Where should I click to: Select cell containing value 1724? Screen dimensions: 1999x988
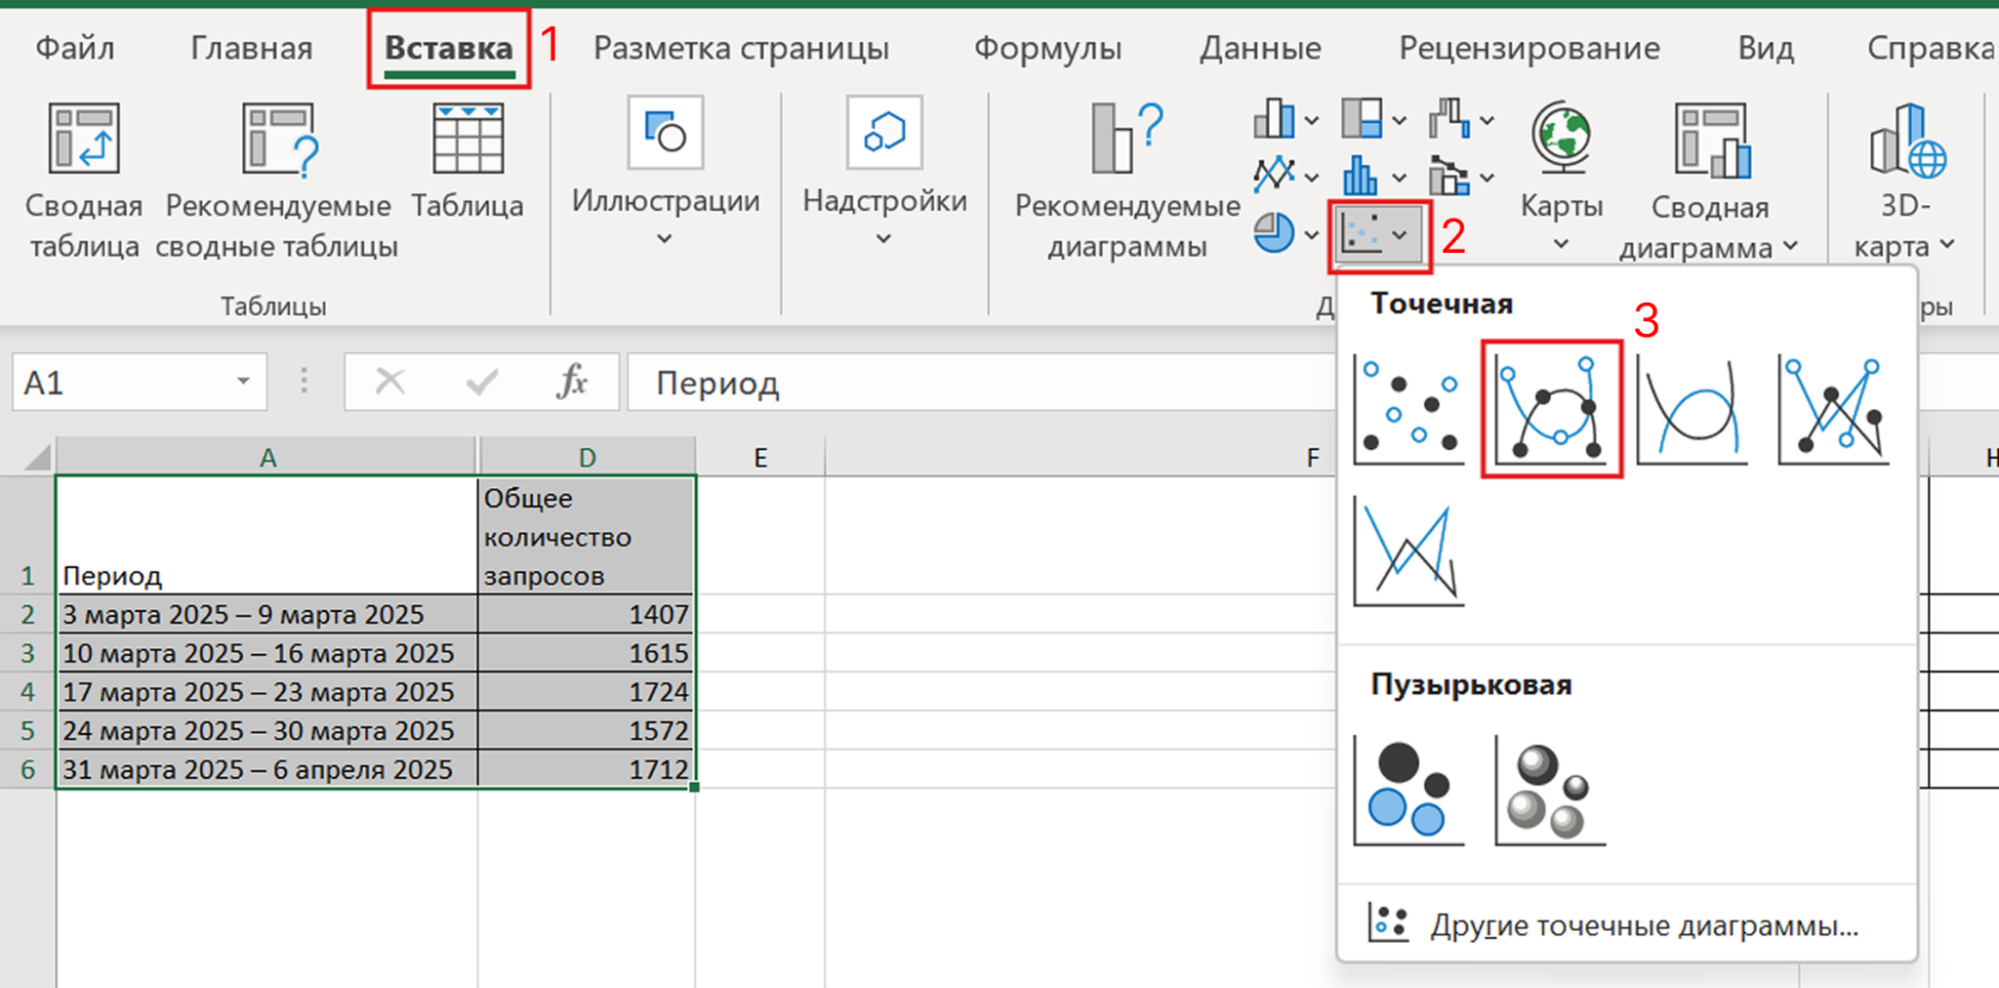[586, 692]
